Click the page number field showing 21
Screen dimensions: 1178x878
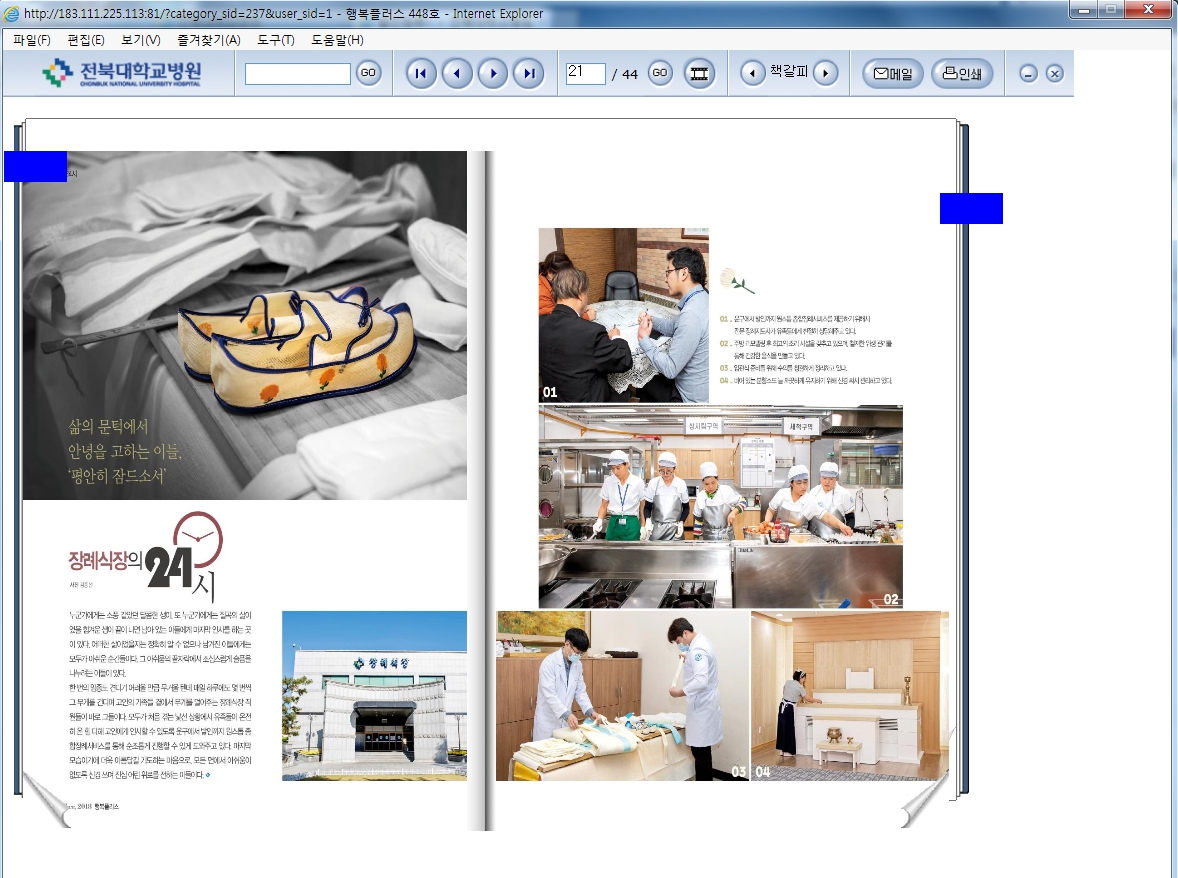point(585,73)
